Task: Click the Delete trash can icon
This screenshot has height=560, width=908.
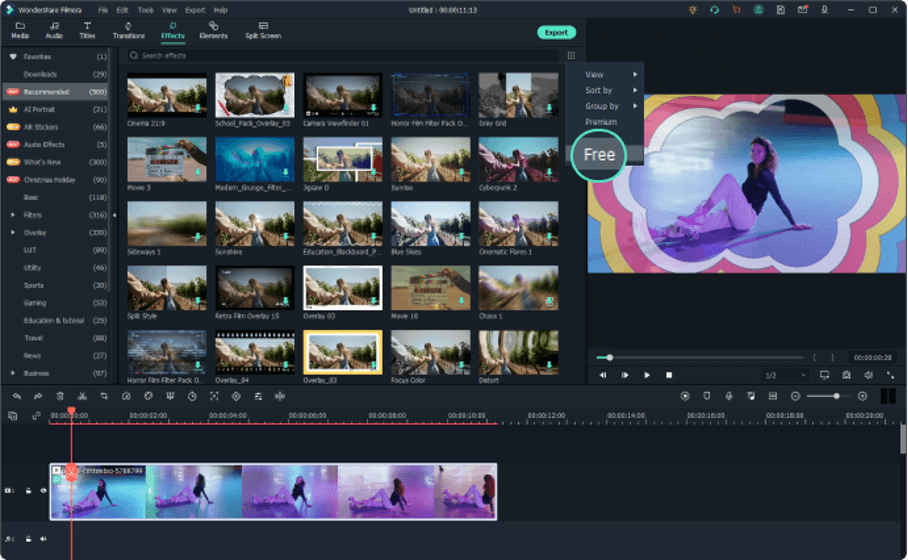Action: click(60, 396)
